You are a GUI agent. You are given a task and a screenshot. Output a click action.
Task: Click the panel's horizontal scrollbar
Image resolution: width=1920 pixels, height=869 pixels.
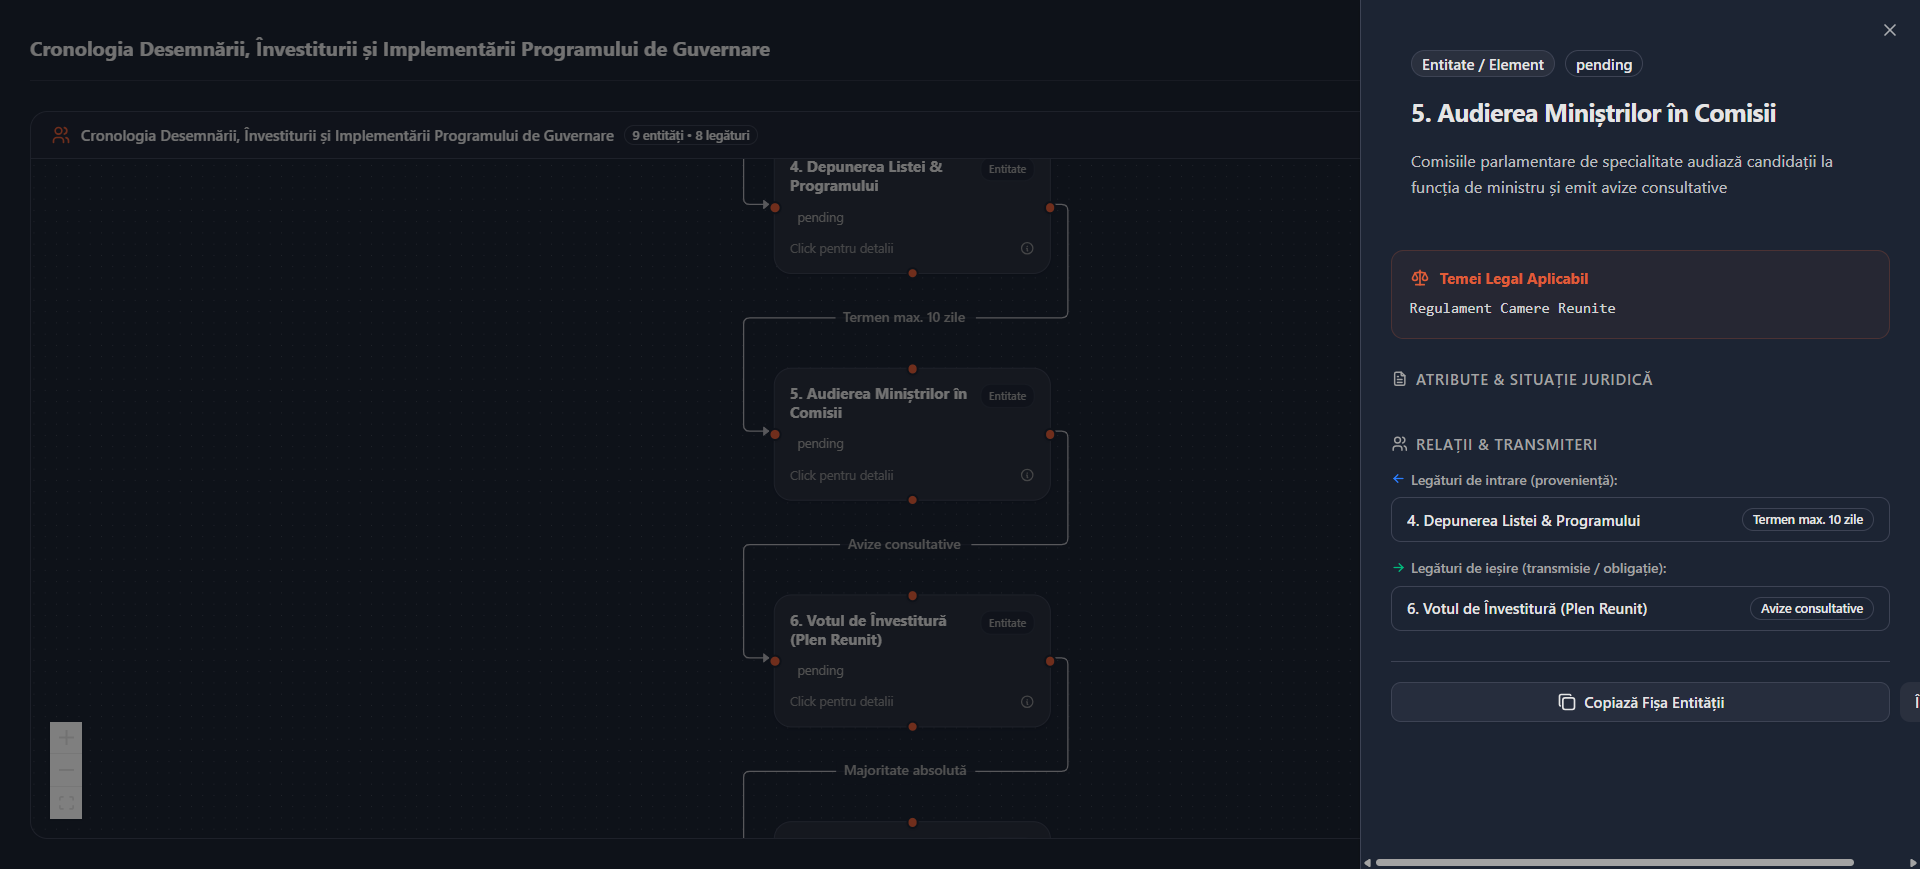[x=1615, y=862]
